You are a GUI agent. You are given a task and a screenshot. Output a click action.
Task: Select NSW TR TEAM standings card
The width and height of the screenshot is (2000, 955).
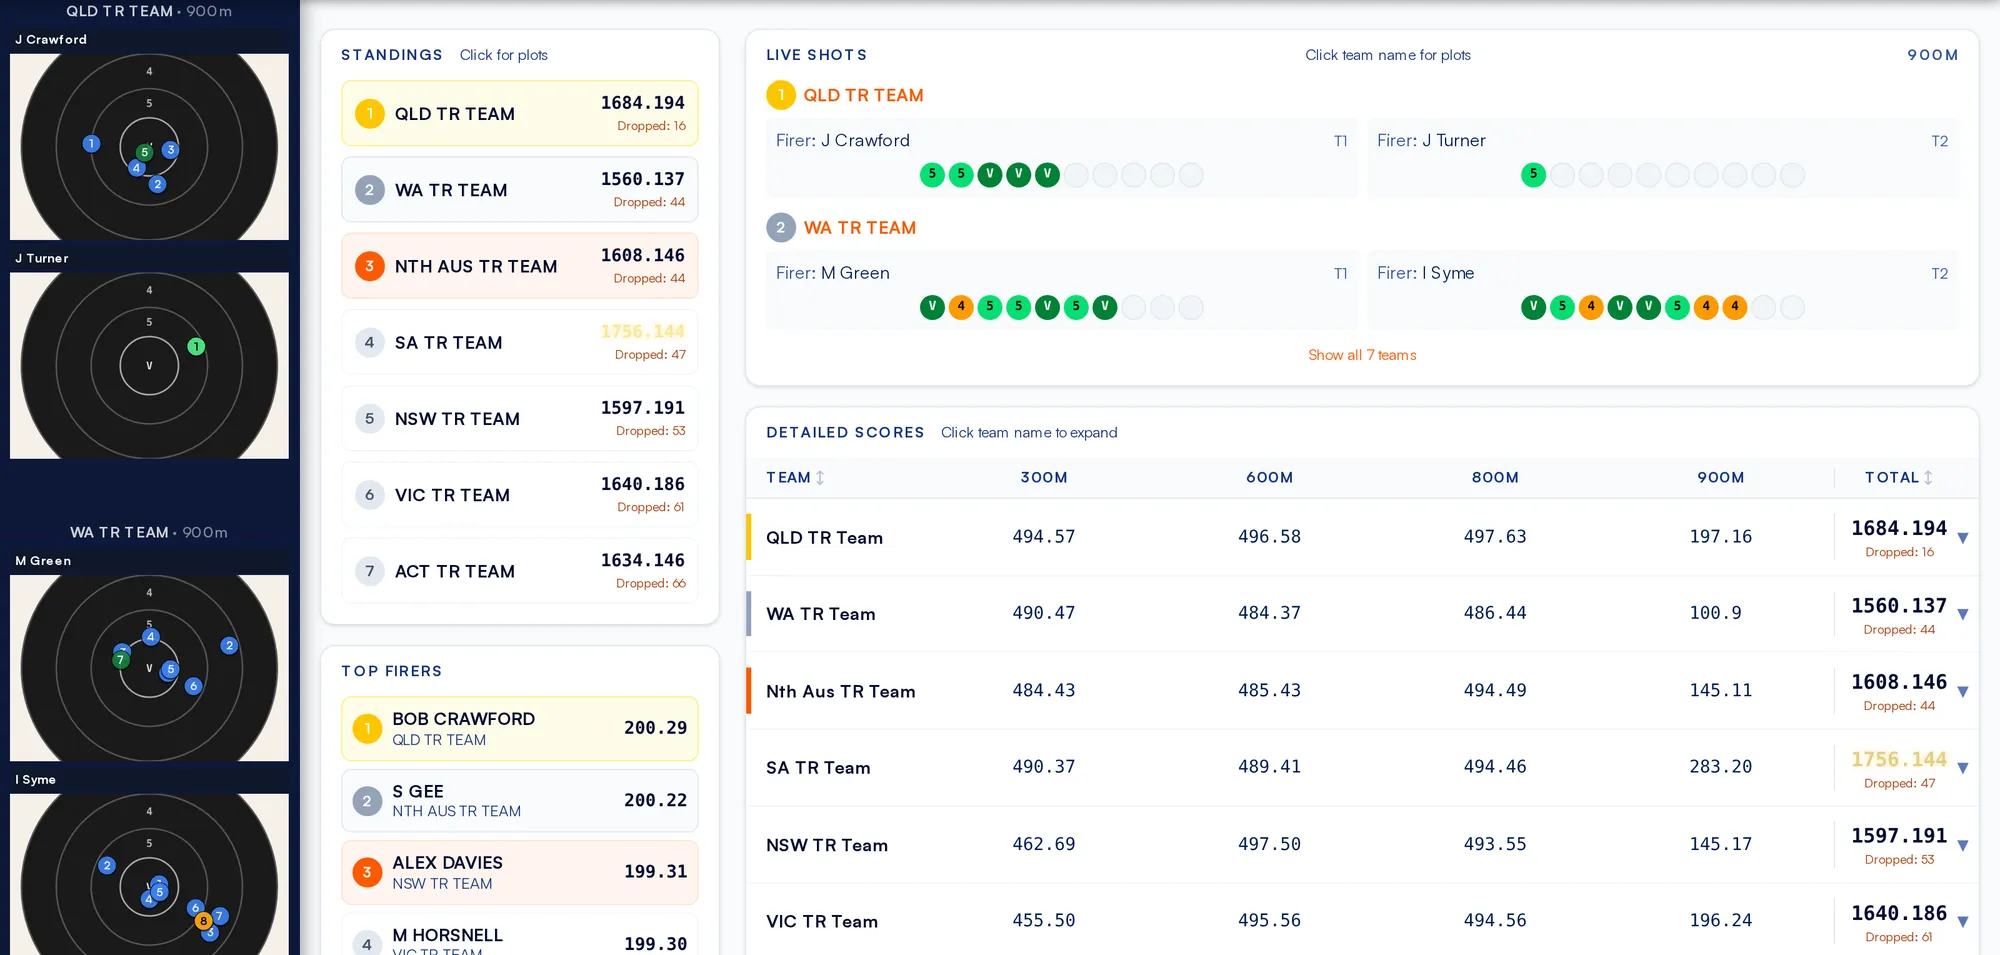coord(520,418)
